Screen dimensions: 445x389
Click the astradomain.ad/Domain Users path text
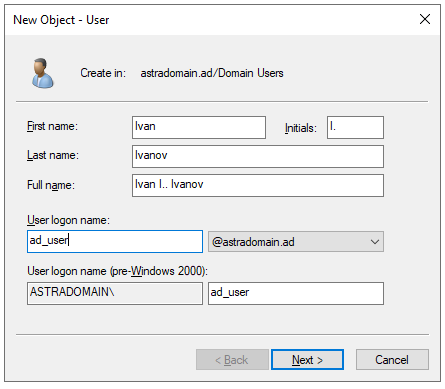[212, 73]
